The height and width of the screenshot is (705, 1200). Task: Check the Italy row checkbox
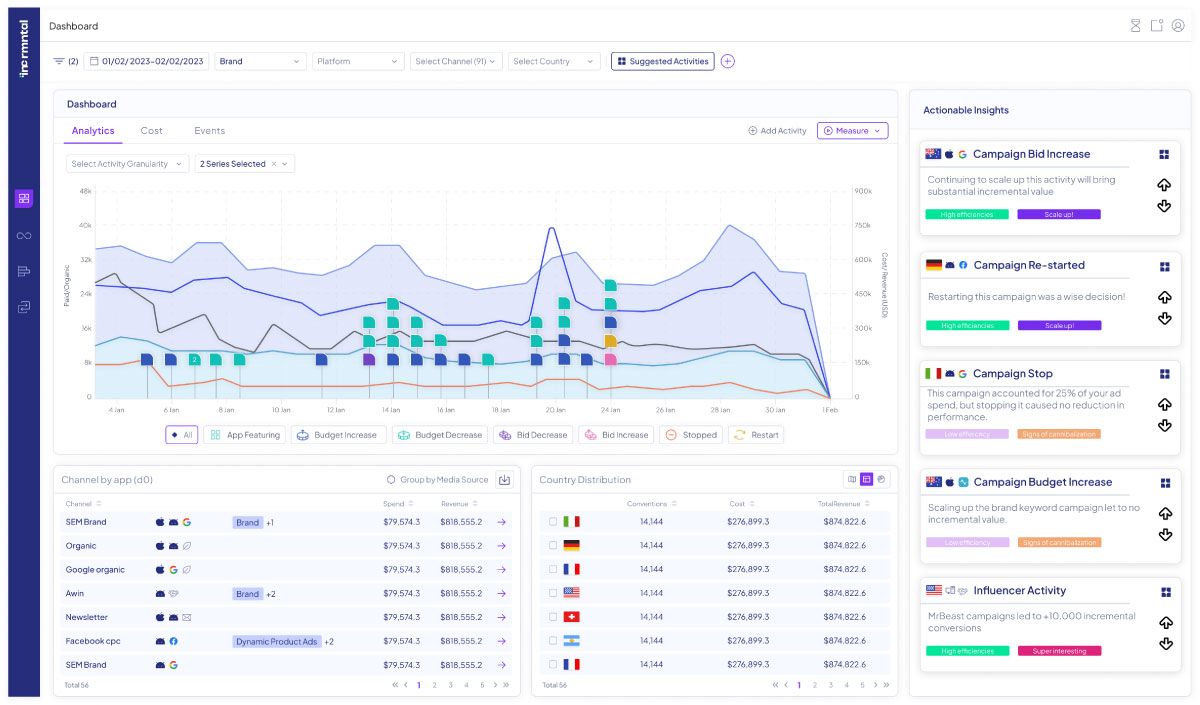click(553, 522)
